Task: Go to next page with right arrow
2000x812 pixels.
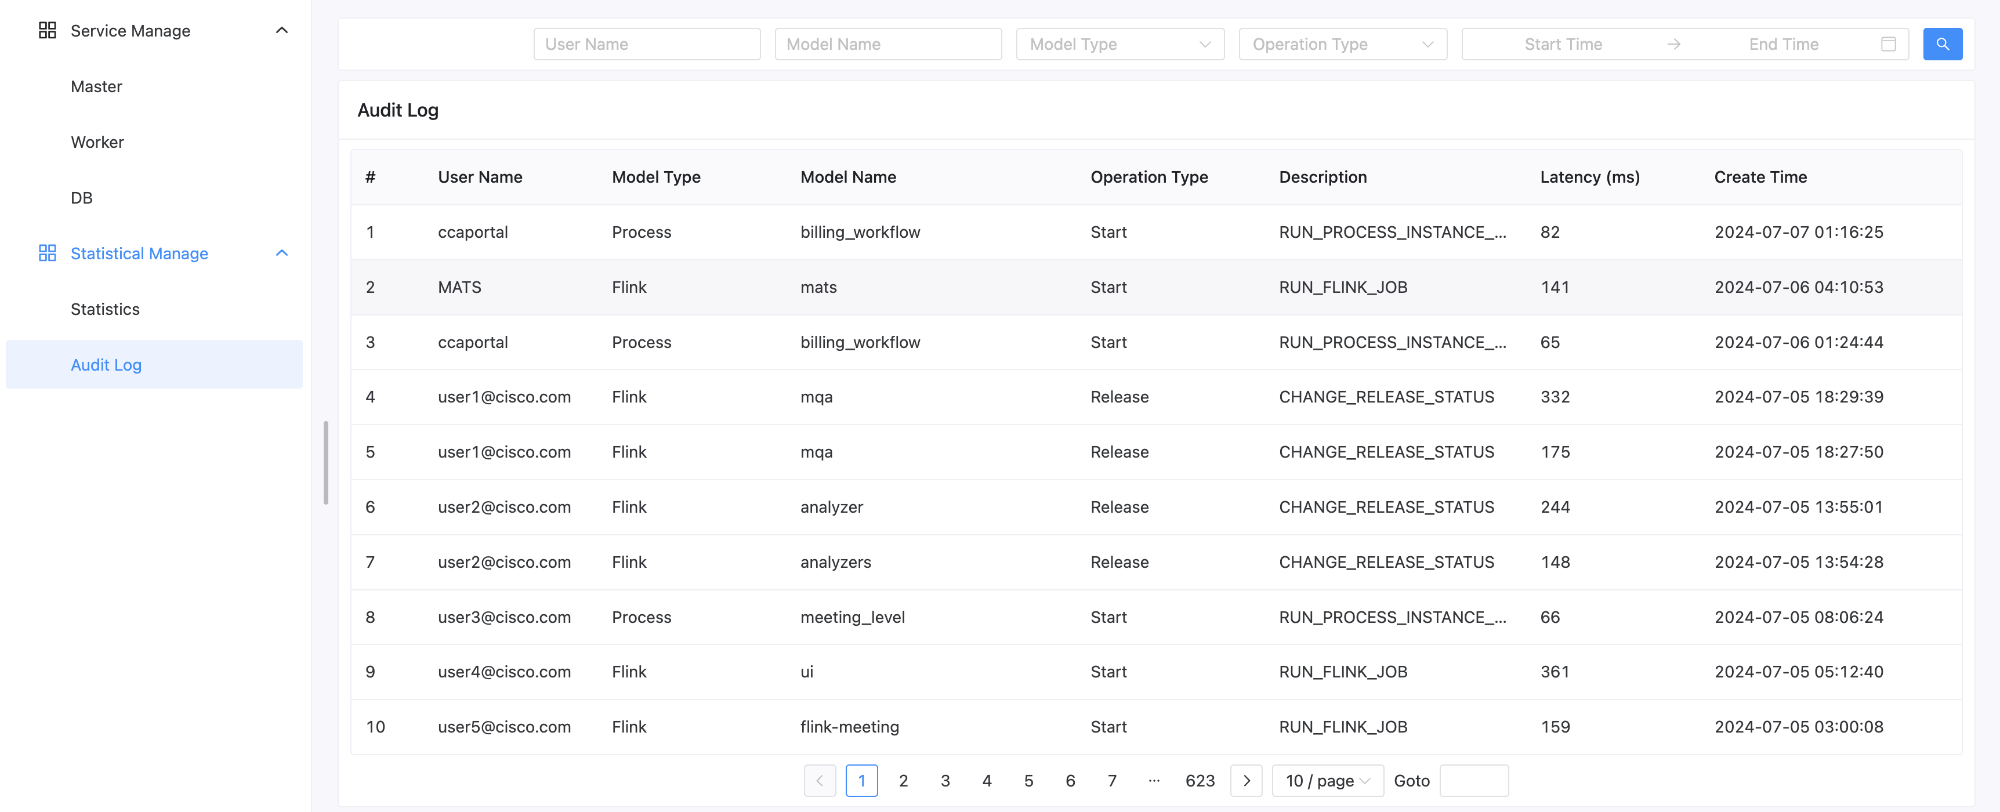Action: click(1246, 781)
